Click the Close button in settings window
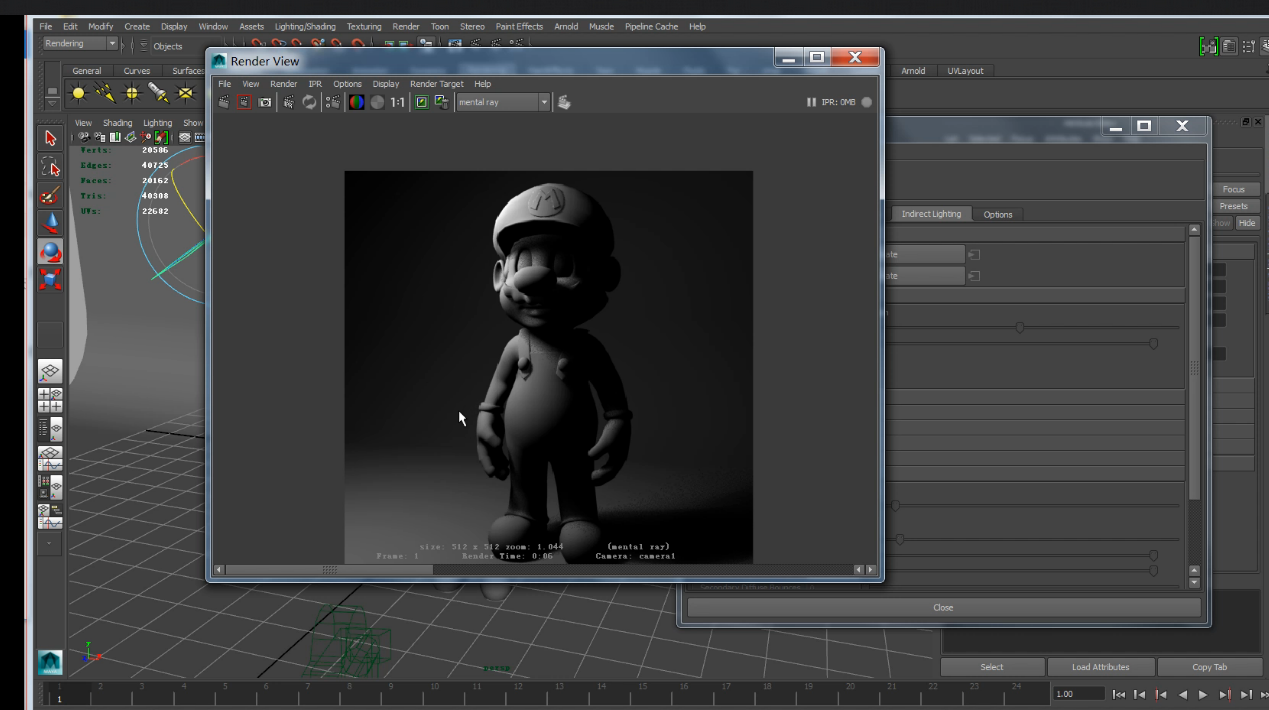Image resolution: width=1269 pixels, height=710 pixels. (x=943, y=607)
